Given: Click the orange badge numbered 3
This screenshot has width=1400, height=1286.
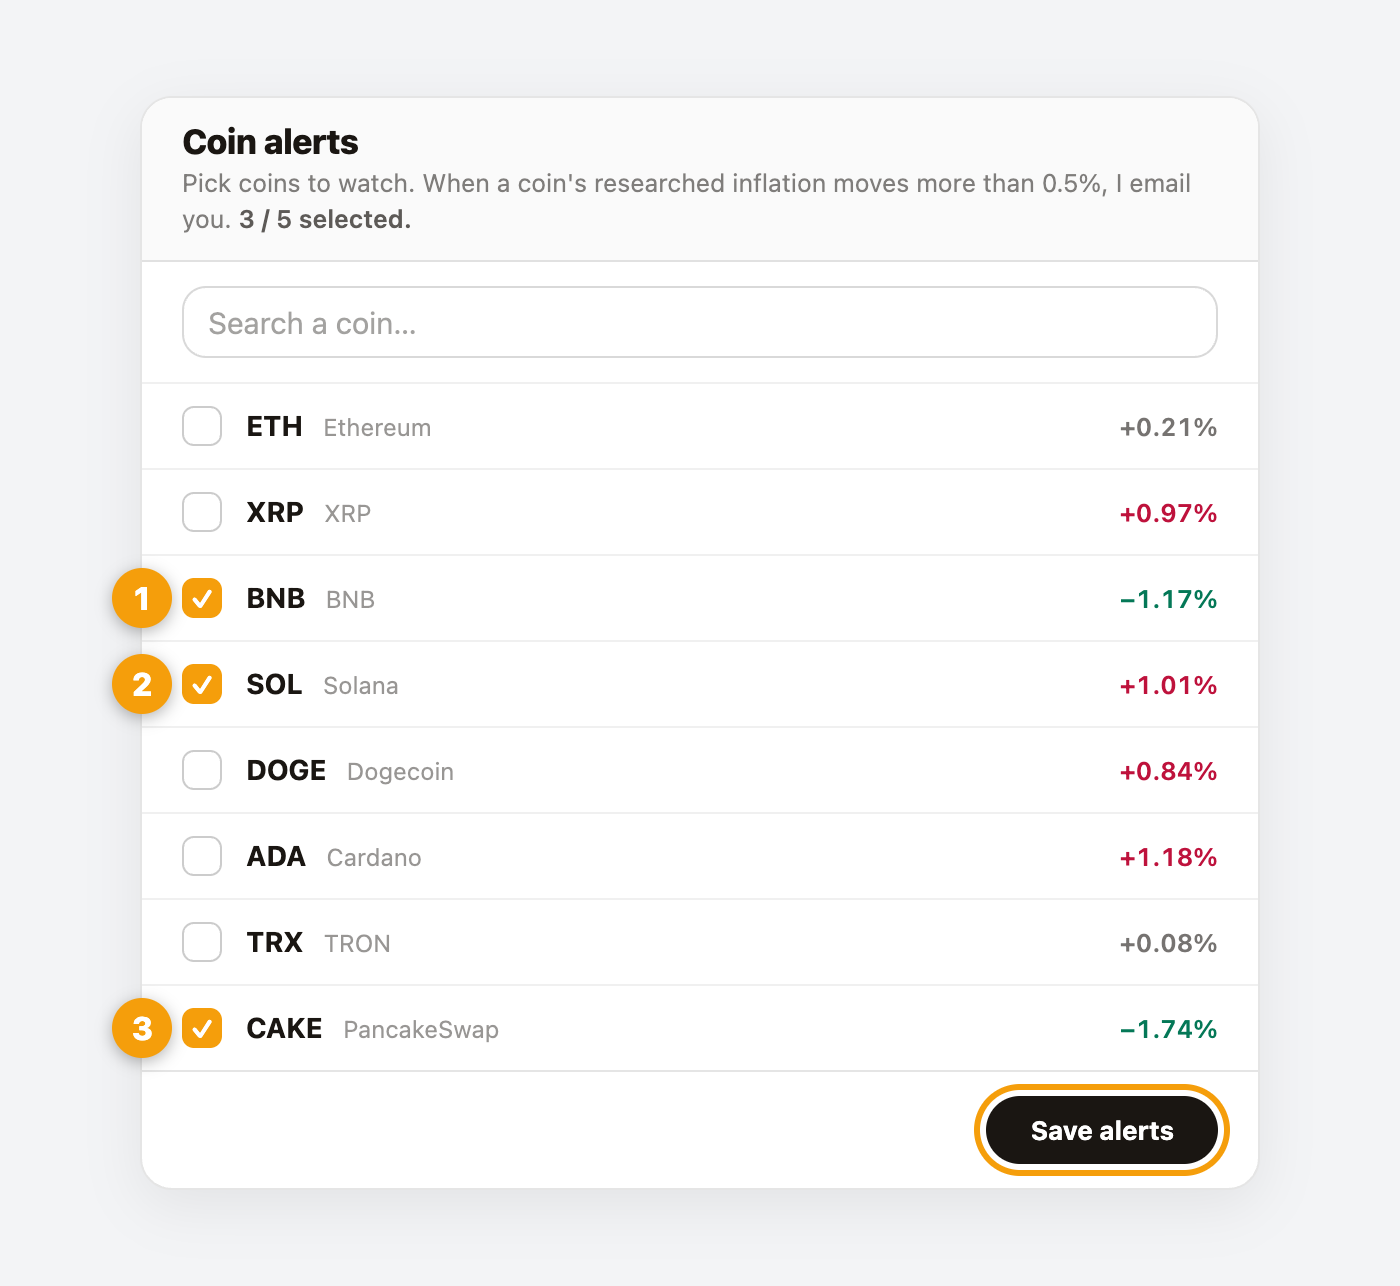Looking at the screenshot, I should coord(142,1028).
